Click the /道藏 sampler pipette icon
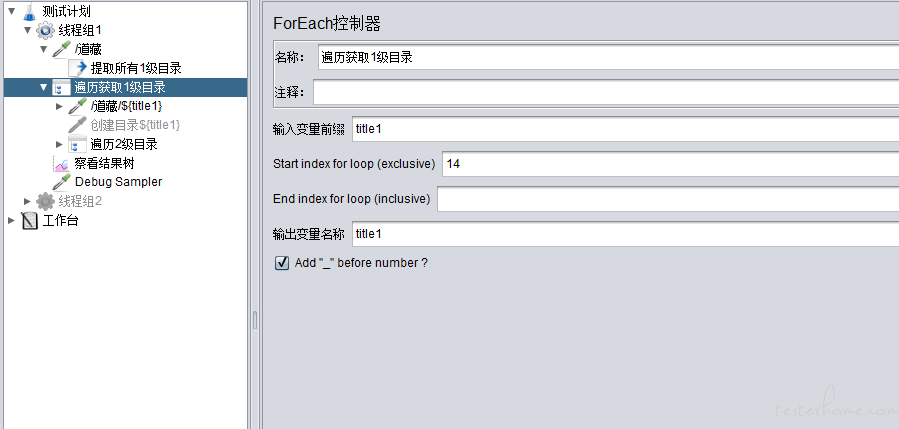Viewport: 899px width, 429px height. [61, 49]
